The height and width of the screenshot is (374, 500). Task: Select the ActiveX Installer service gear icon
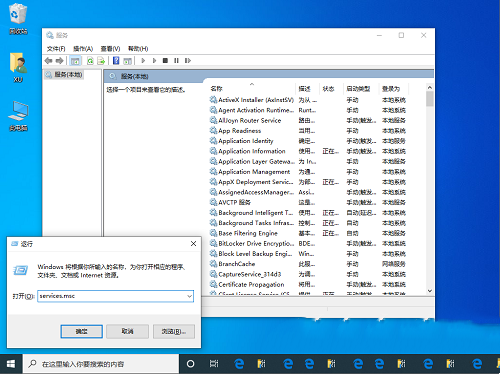213,99
